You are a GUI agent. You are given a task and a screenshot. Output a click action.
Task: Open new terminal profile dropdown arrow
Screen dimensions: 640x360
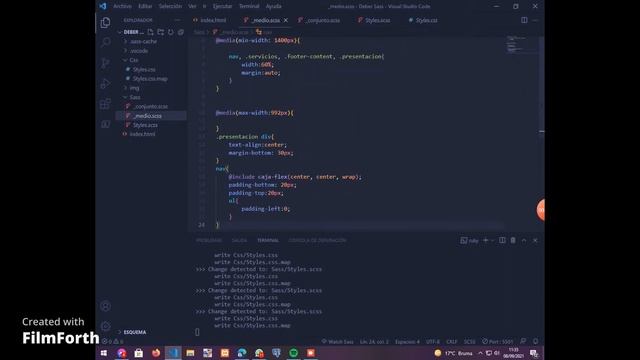click(x=492, y=240)
